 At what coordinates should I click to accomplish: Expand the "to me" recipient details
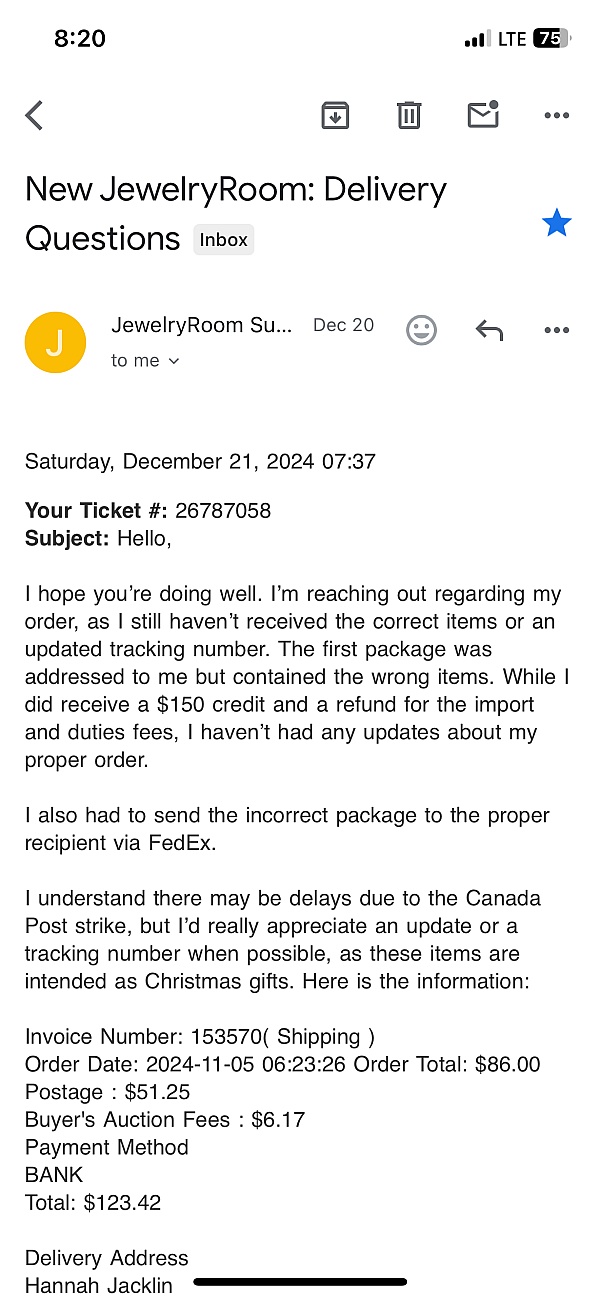tap(146, 361)
